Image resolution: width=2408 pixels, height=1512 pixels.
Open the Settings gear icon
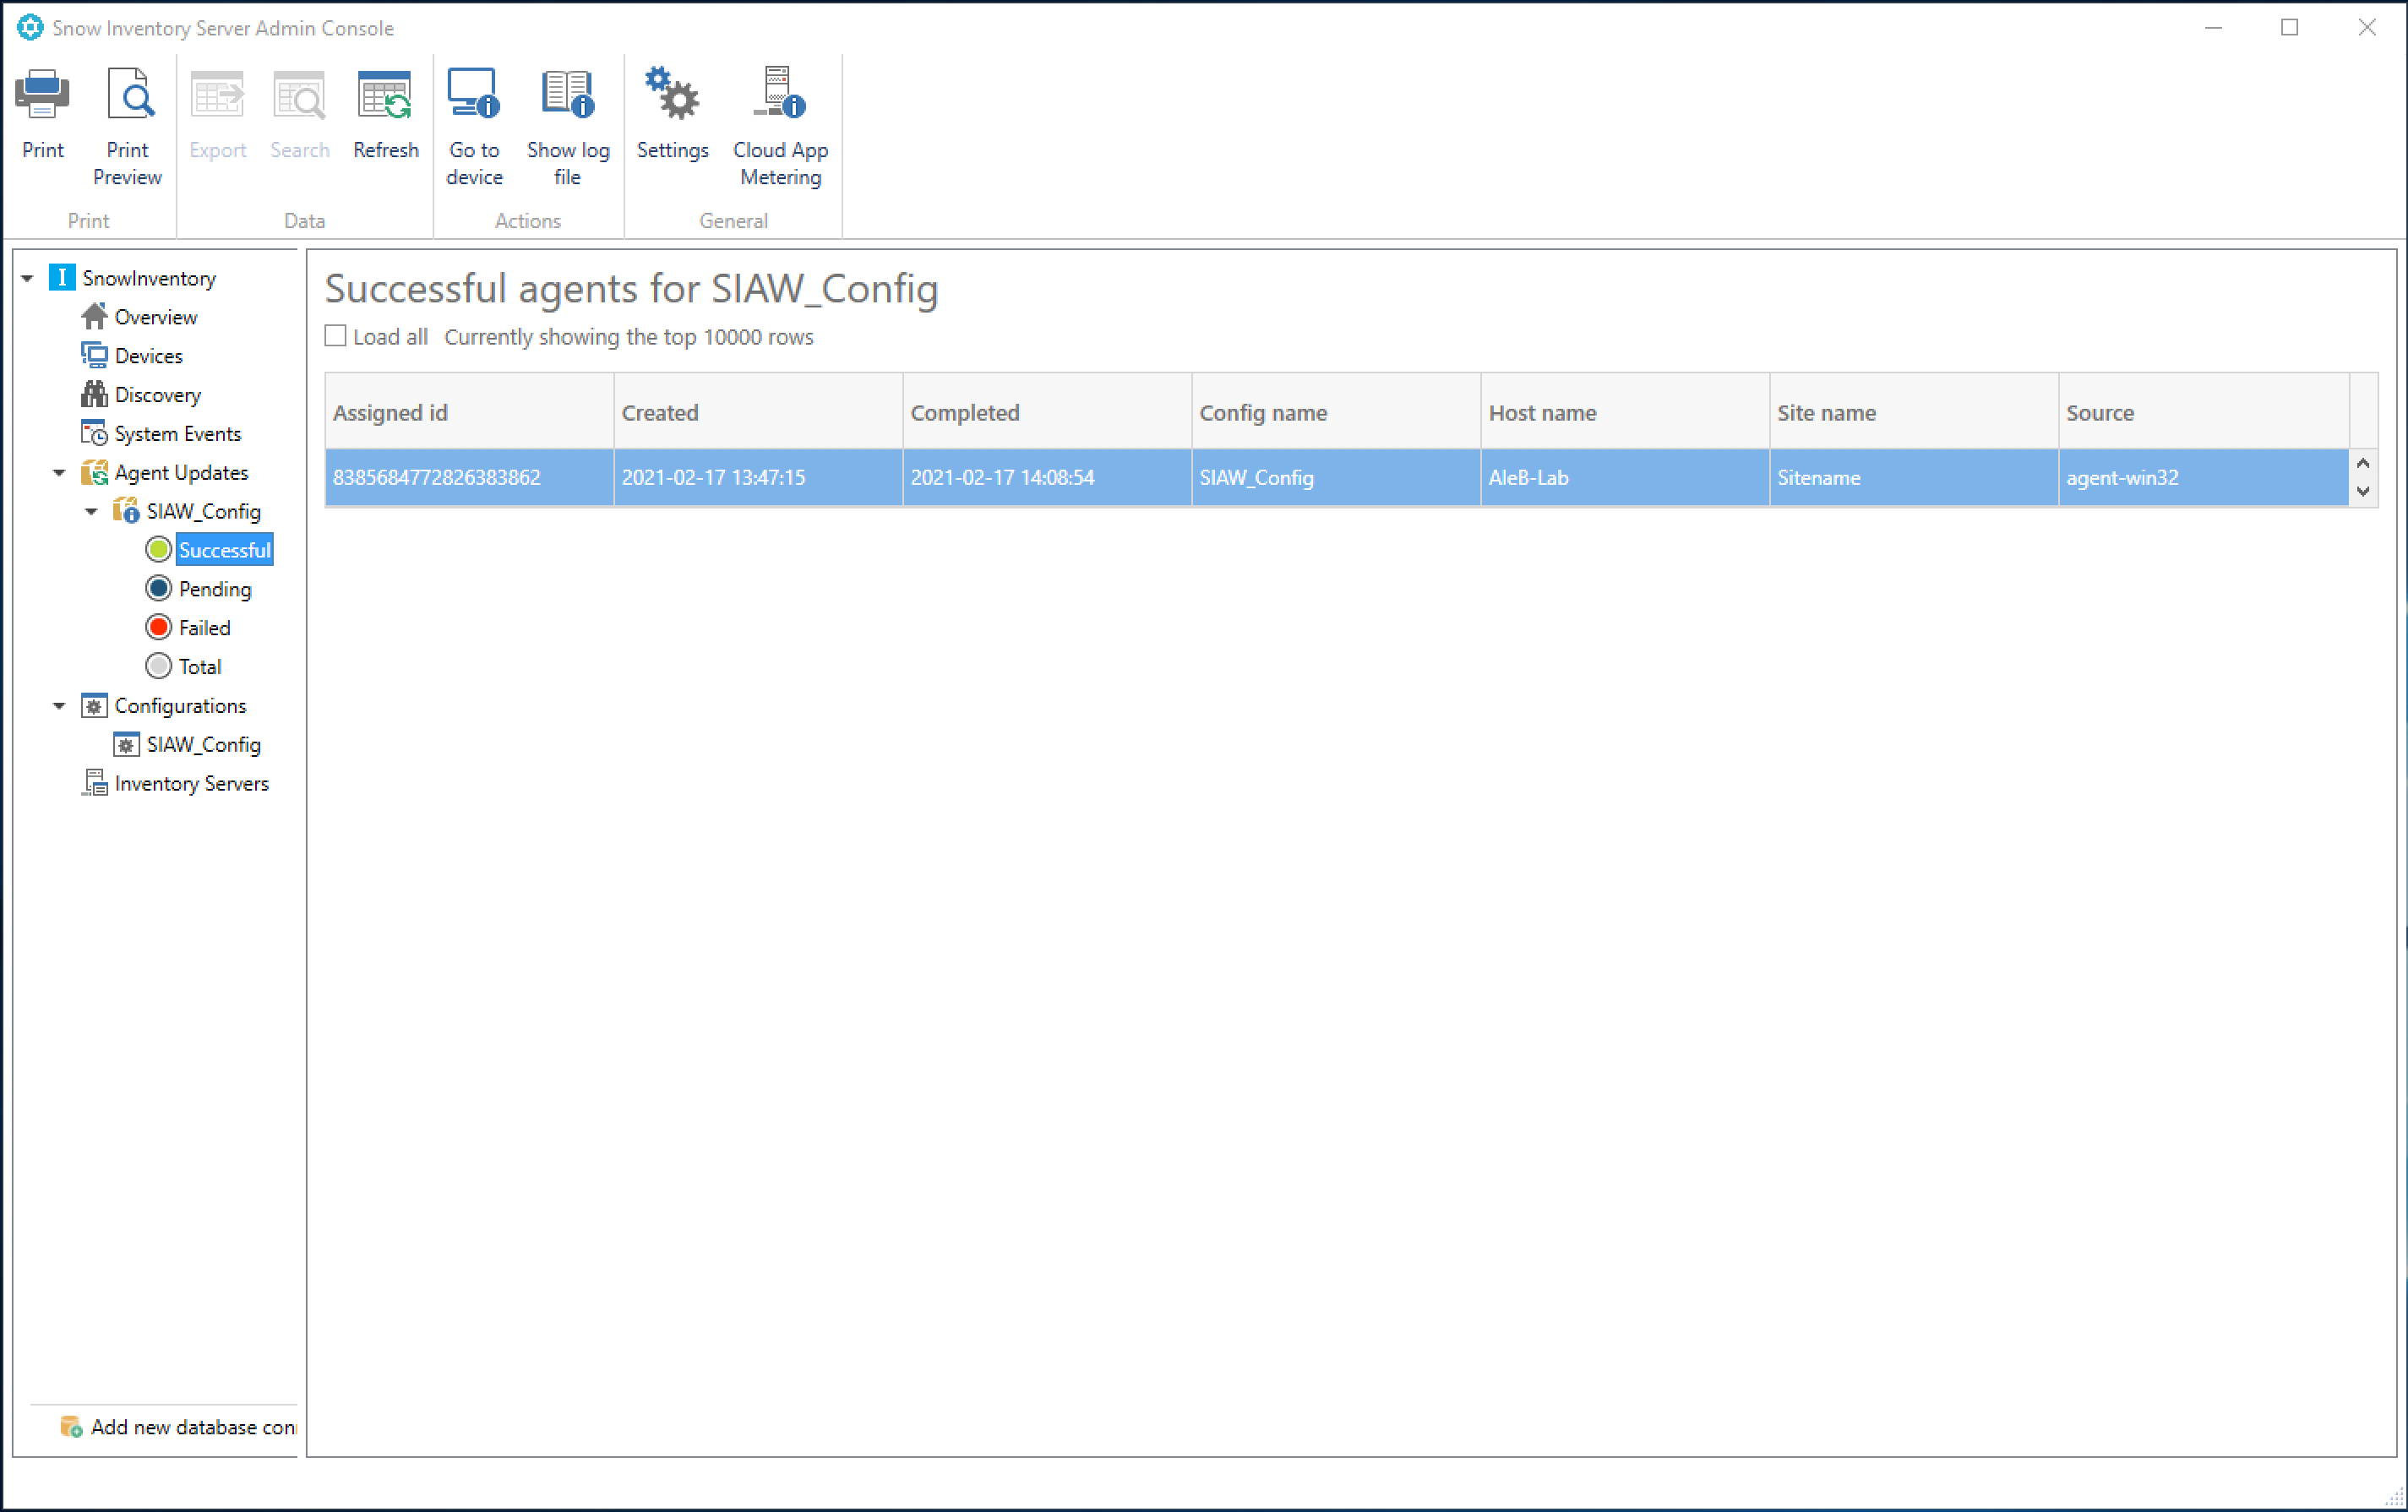[x=672, y=93]
